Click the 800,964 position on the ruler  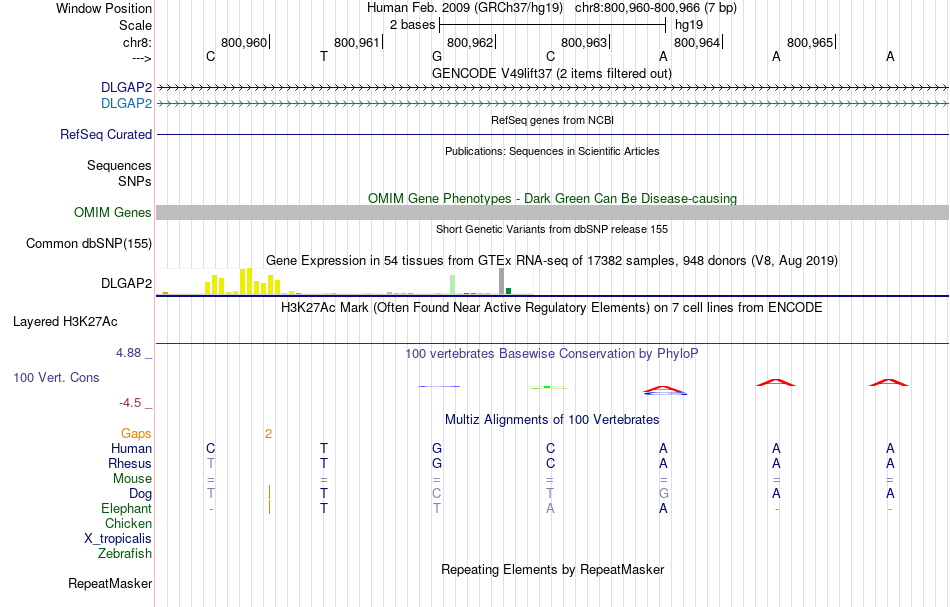point(697,42)
